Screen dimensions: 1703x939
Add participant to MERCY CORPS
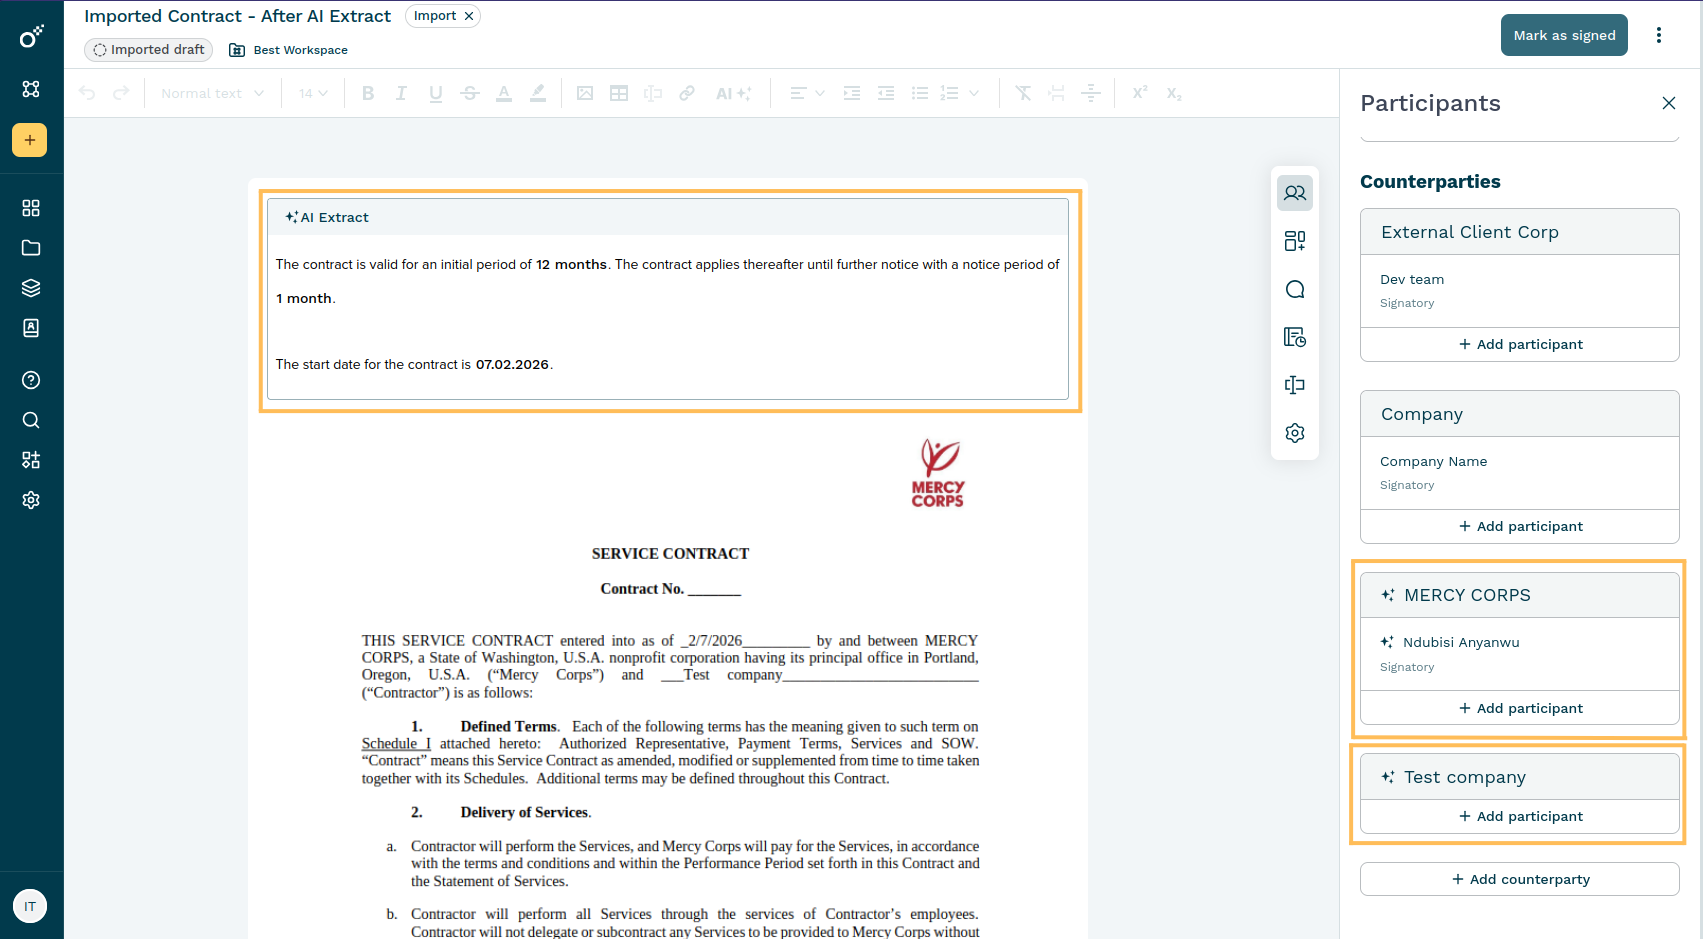click(1520, 708)
